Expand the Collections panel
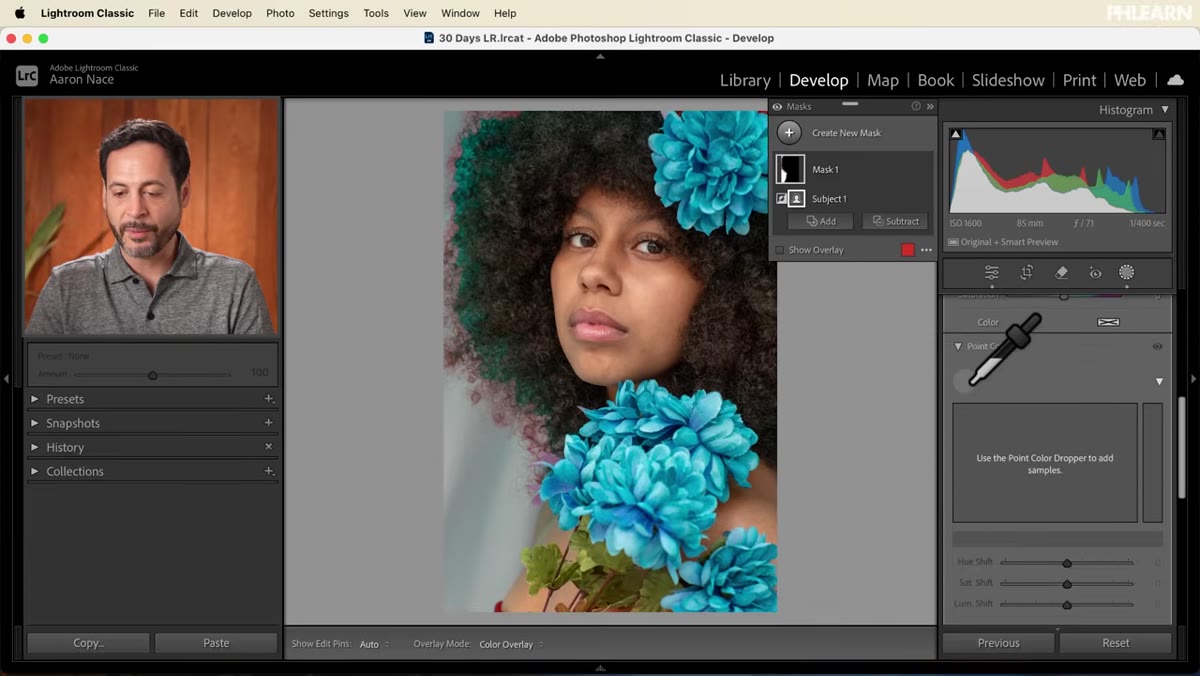The image size is (1200, 676). [34, 471]
